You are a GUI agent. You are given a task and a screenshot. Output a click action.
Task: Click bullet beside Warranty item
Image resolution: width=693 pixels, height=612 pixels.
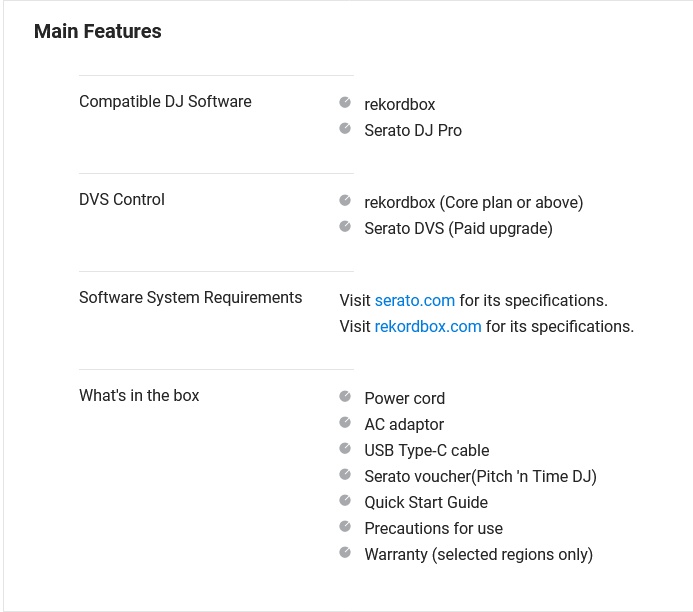345,552
